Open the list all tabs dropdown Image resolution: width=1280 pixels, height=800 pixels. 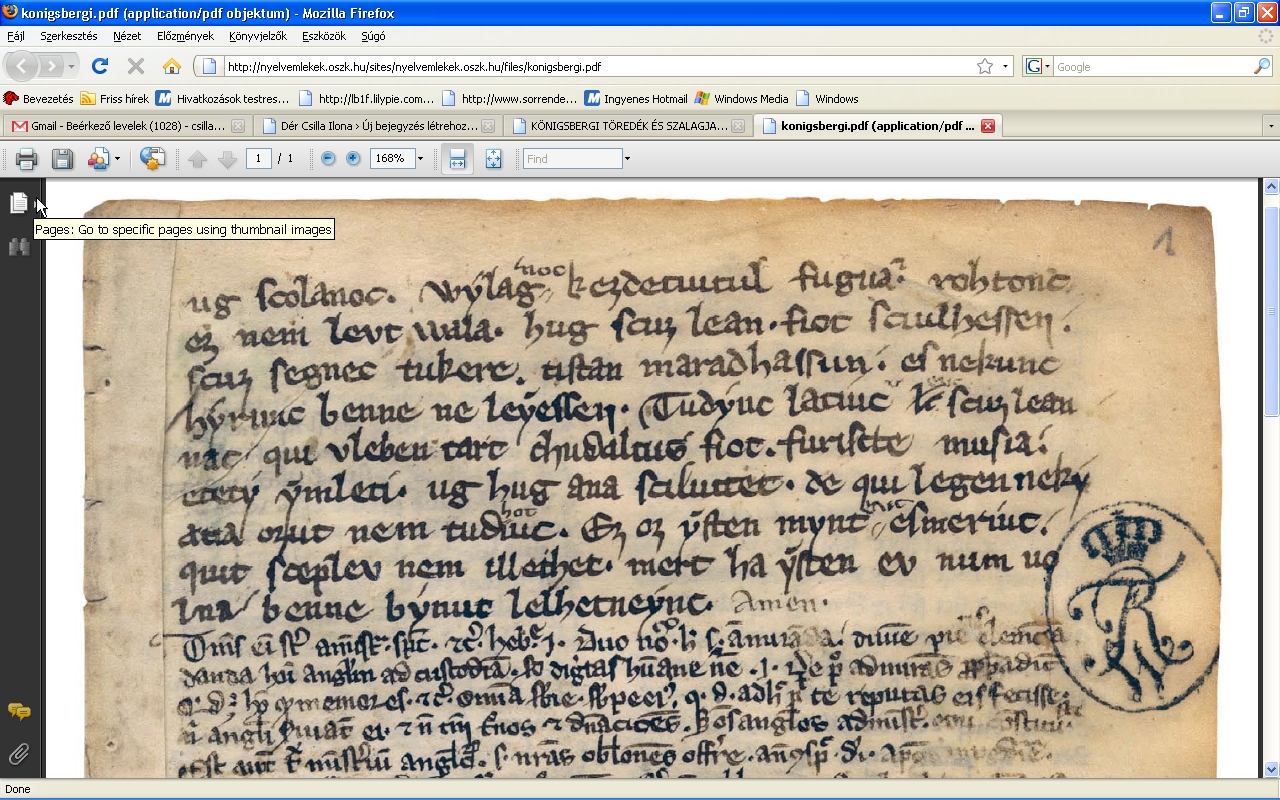click(x=1271, y=126)
